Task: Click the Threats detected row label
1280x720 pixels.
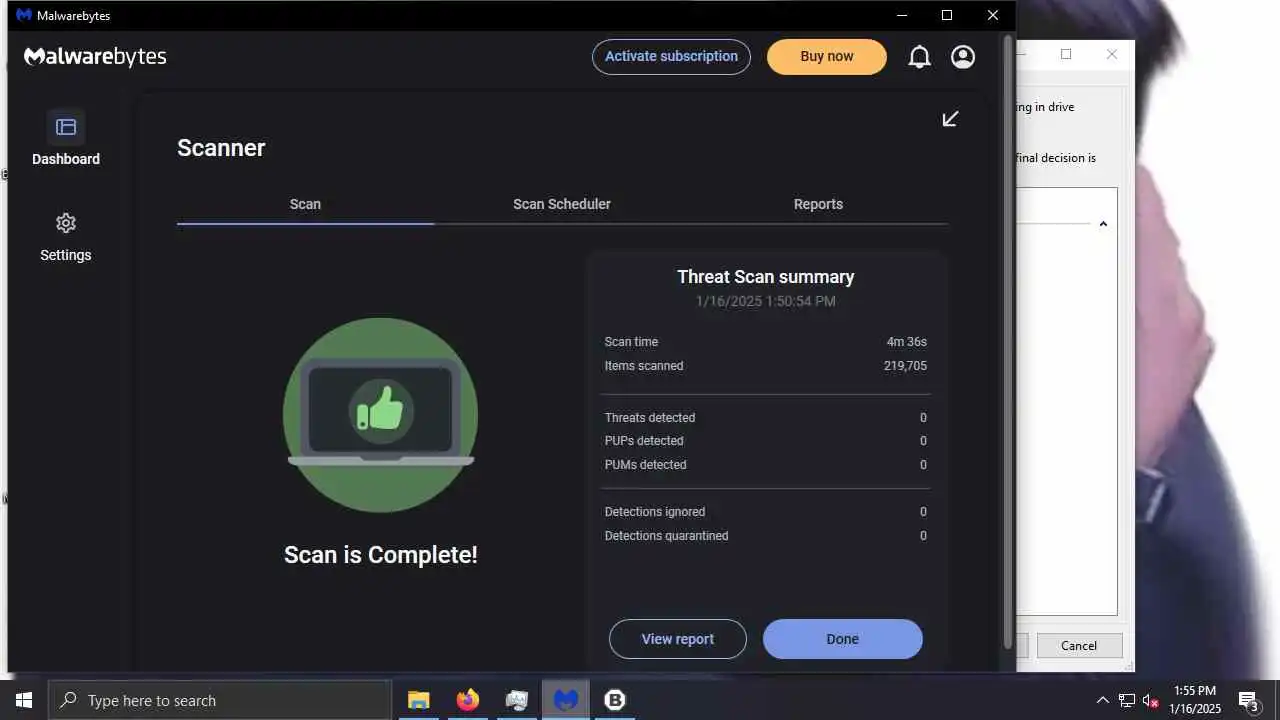Action: [x=650, y=418]
